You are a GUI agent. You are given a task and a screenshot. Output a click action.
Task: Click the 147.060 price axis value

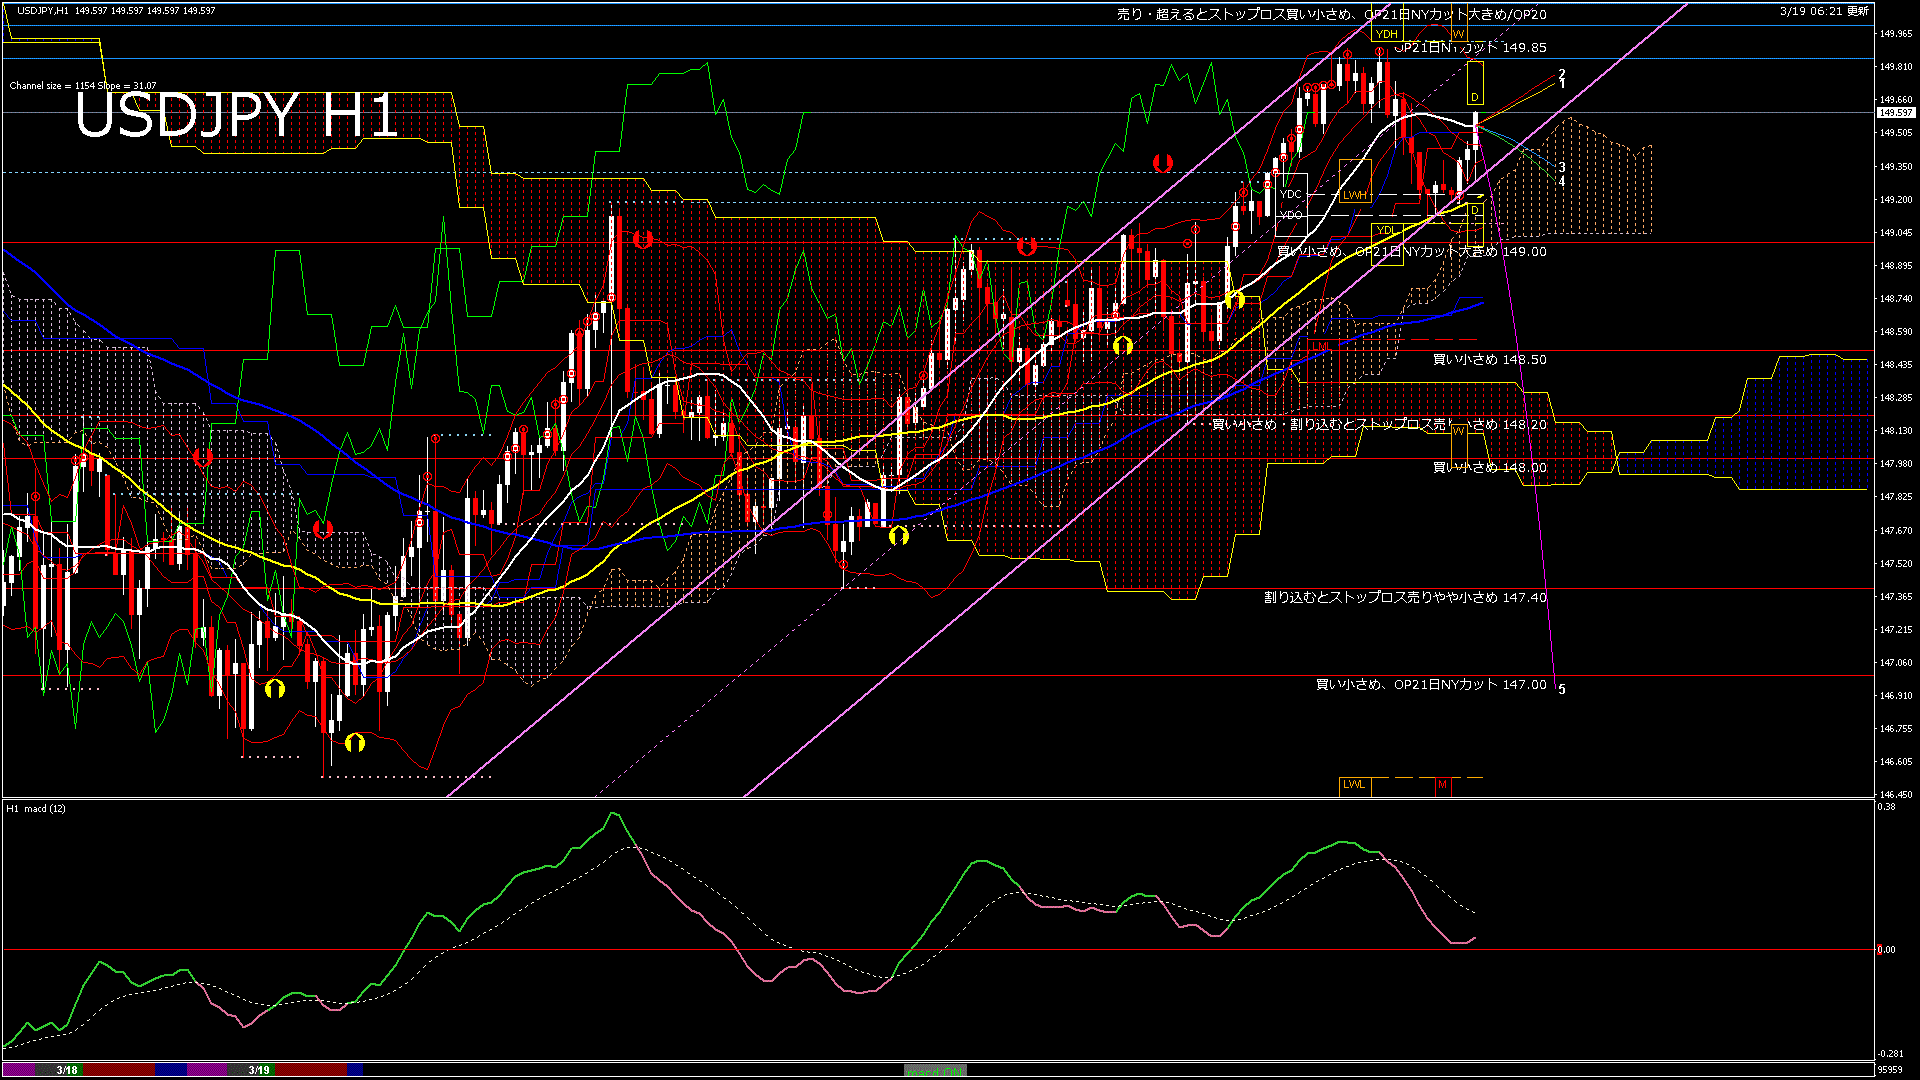(x=1895, y=663)
